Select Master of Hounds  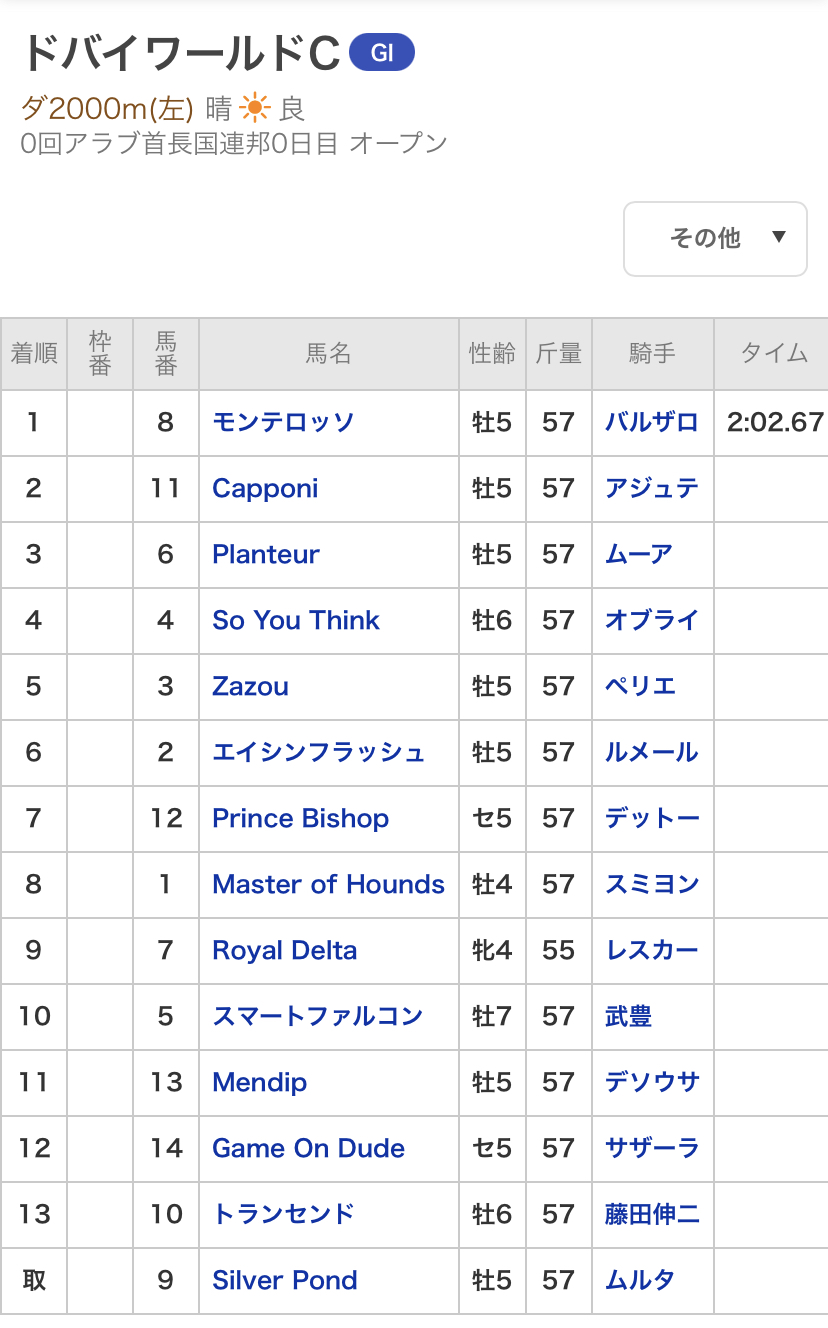[328, 884]
